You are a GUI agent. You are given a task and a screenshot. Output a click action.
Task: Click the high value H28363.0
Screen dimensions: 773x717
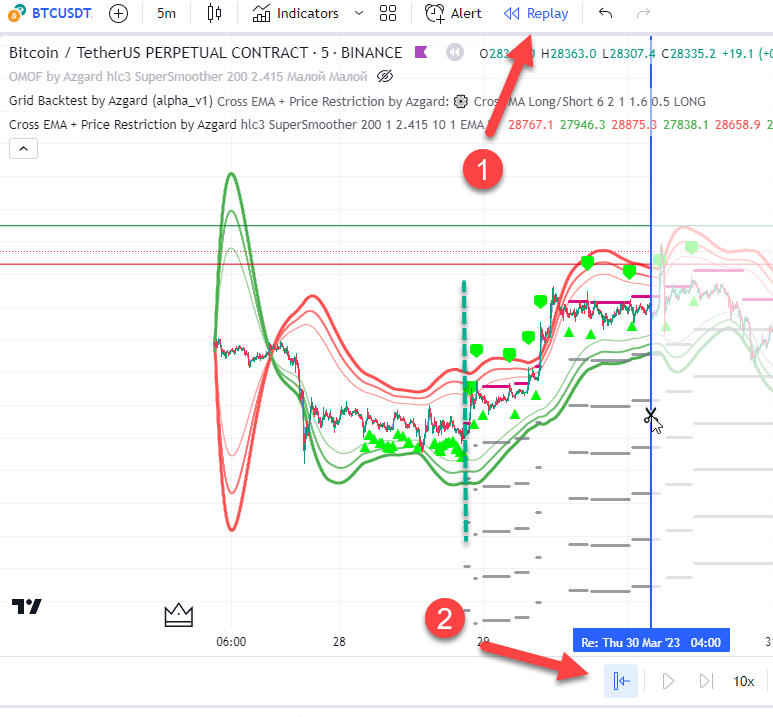click(568, 53)
